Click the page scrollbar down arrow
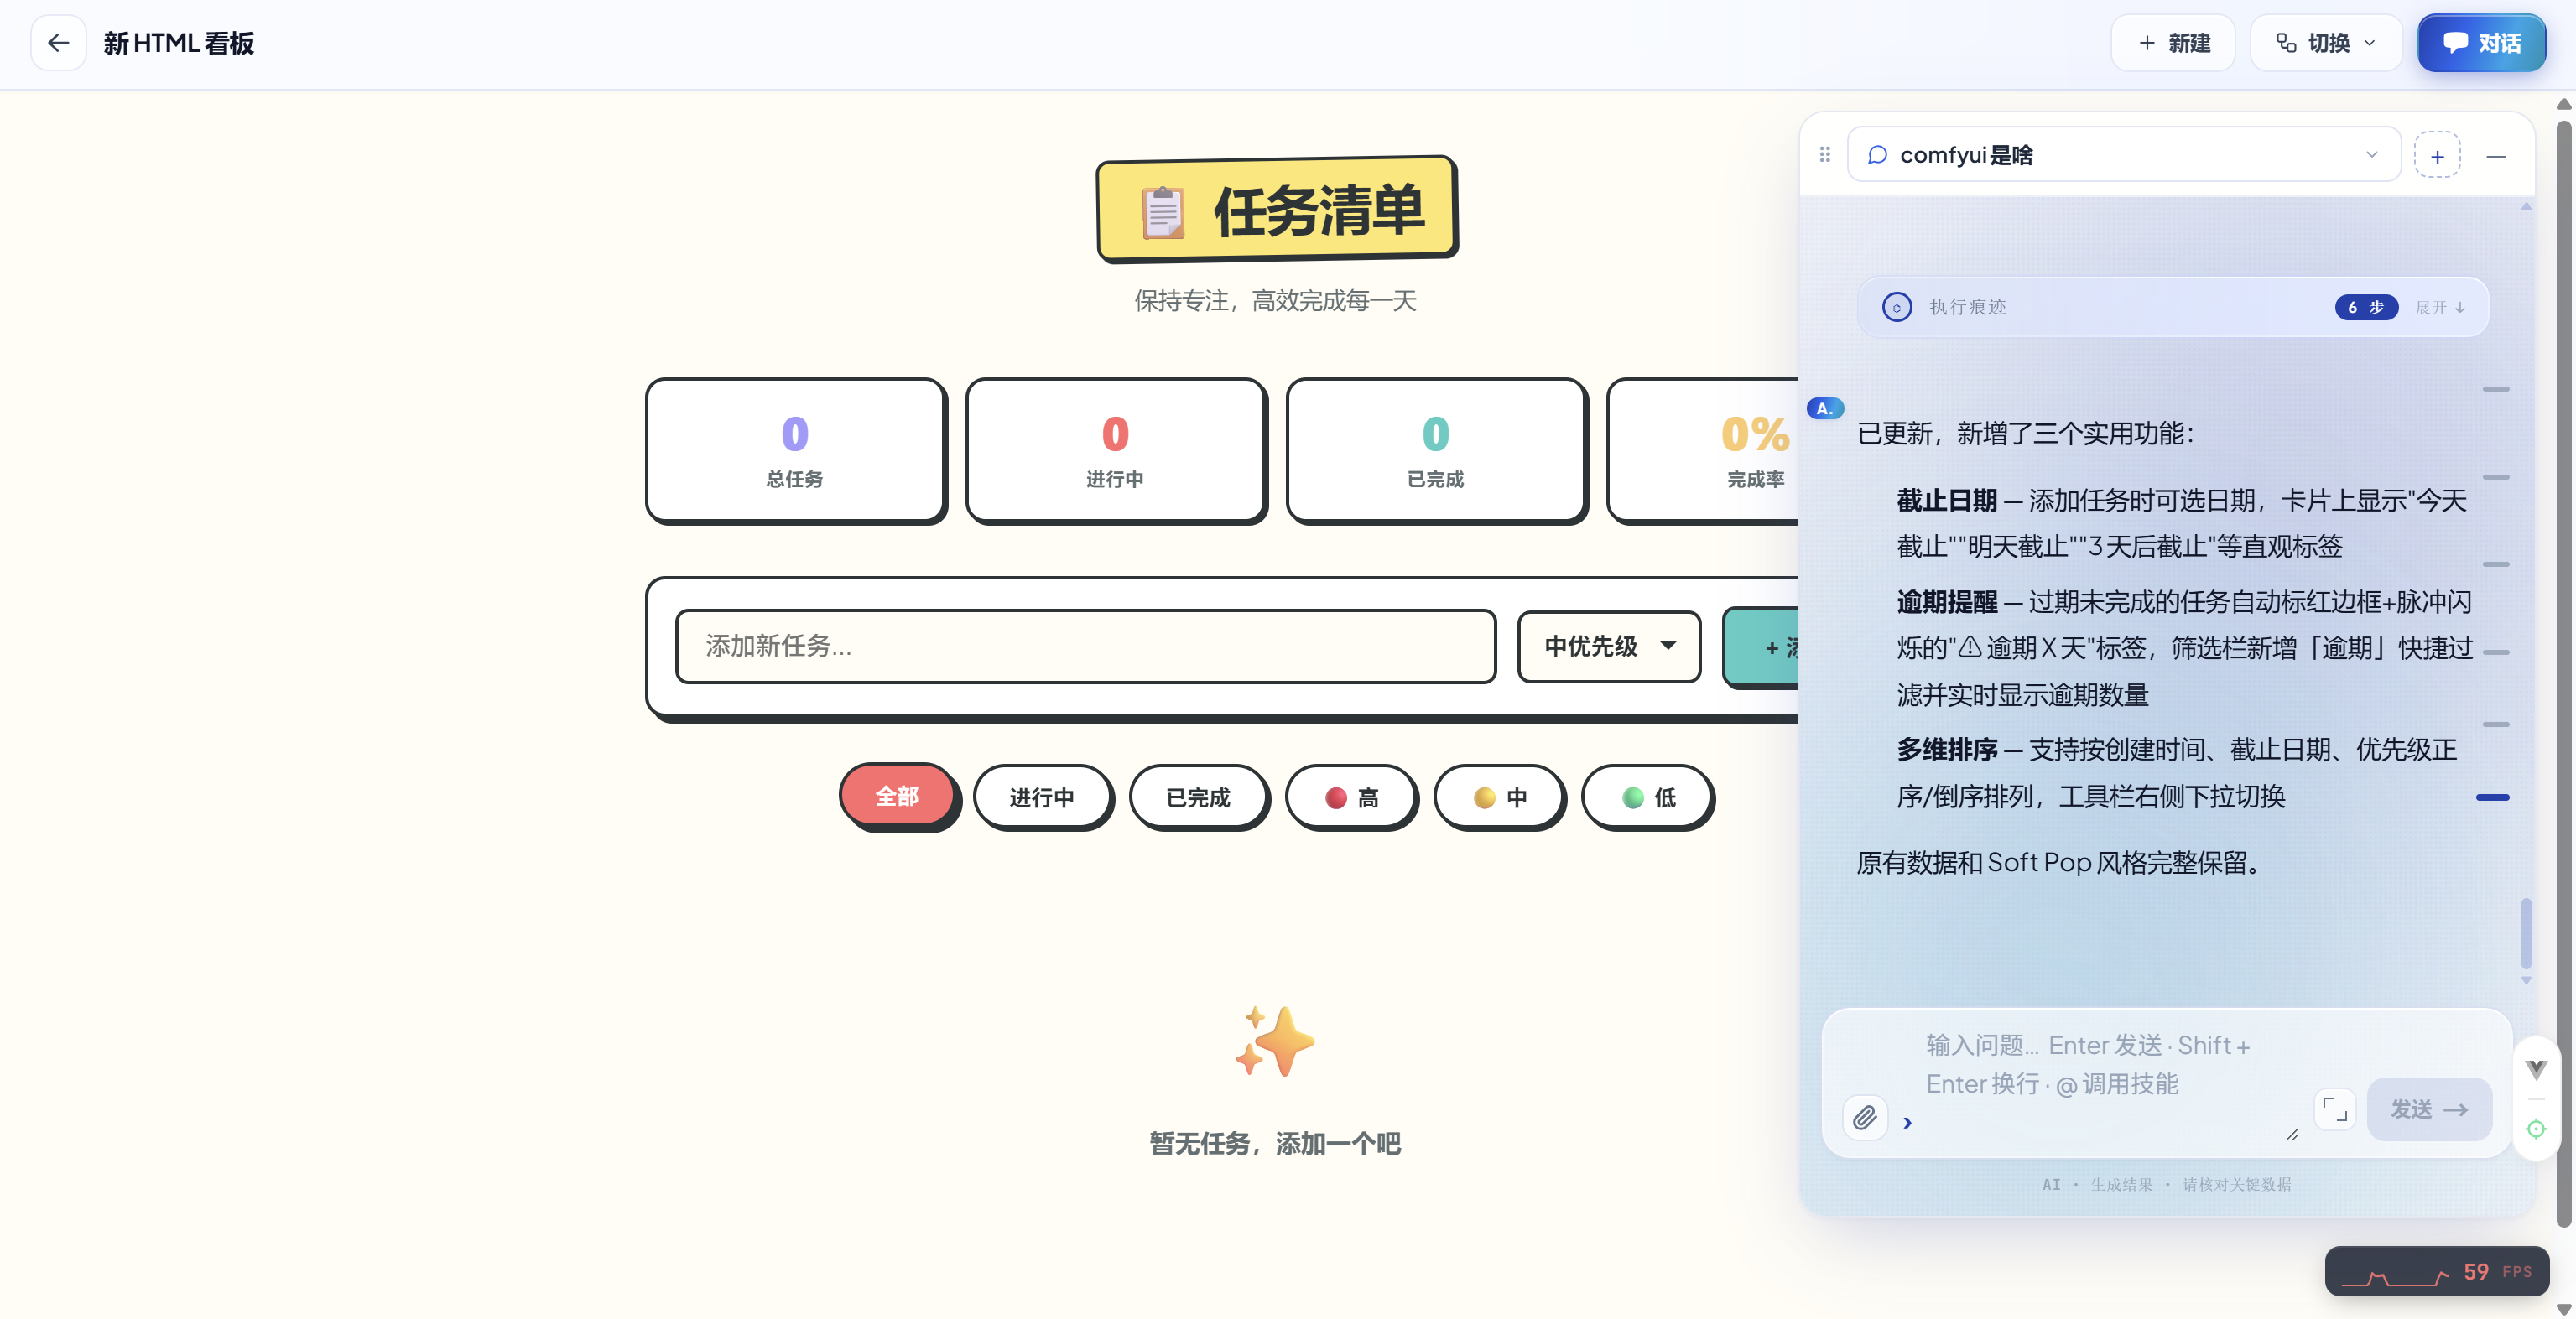 click(2564, 1309)
